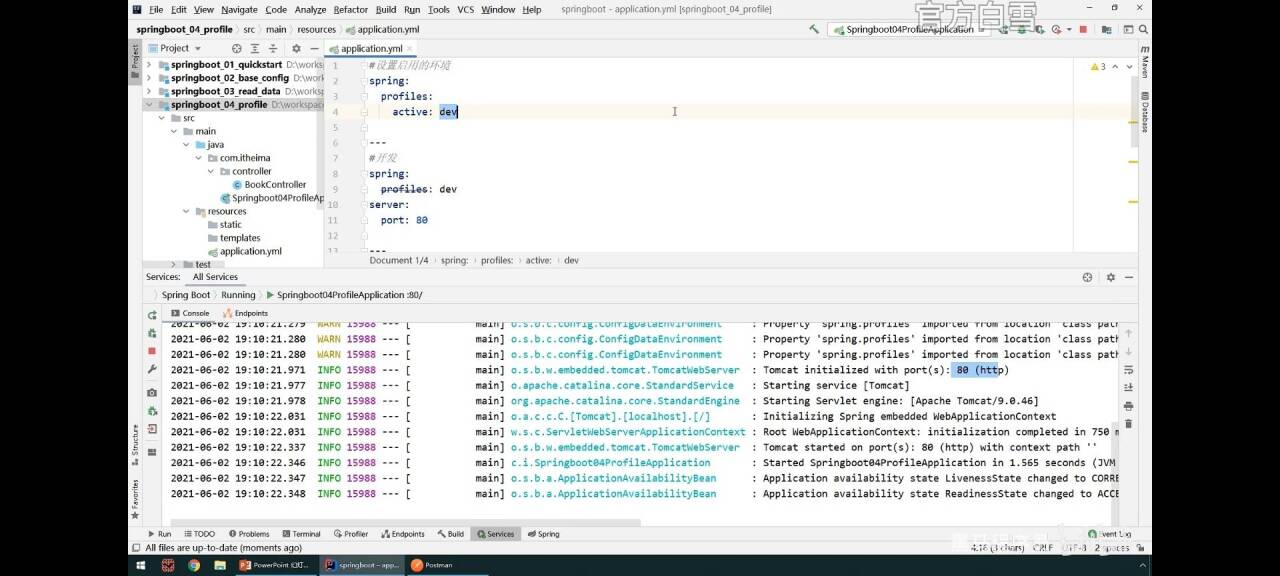
Task: Click Expand All icon in Project panel
Action: click(255, 48)
